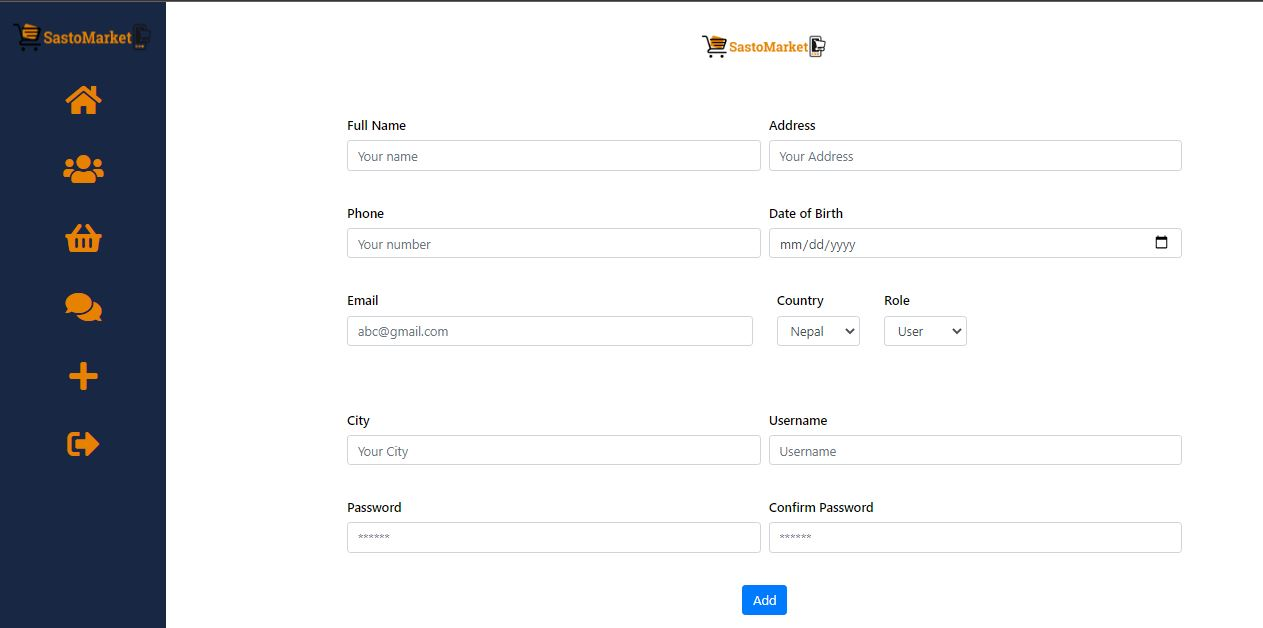Click the Username label
The image size is (1263, 628).
(x=798, y=421)
